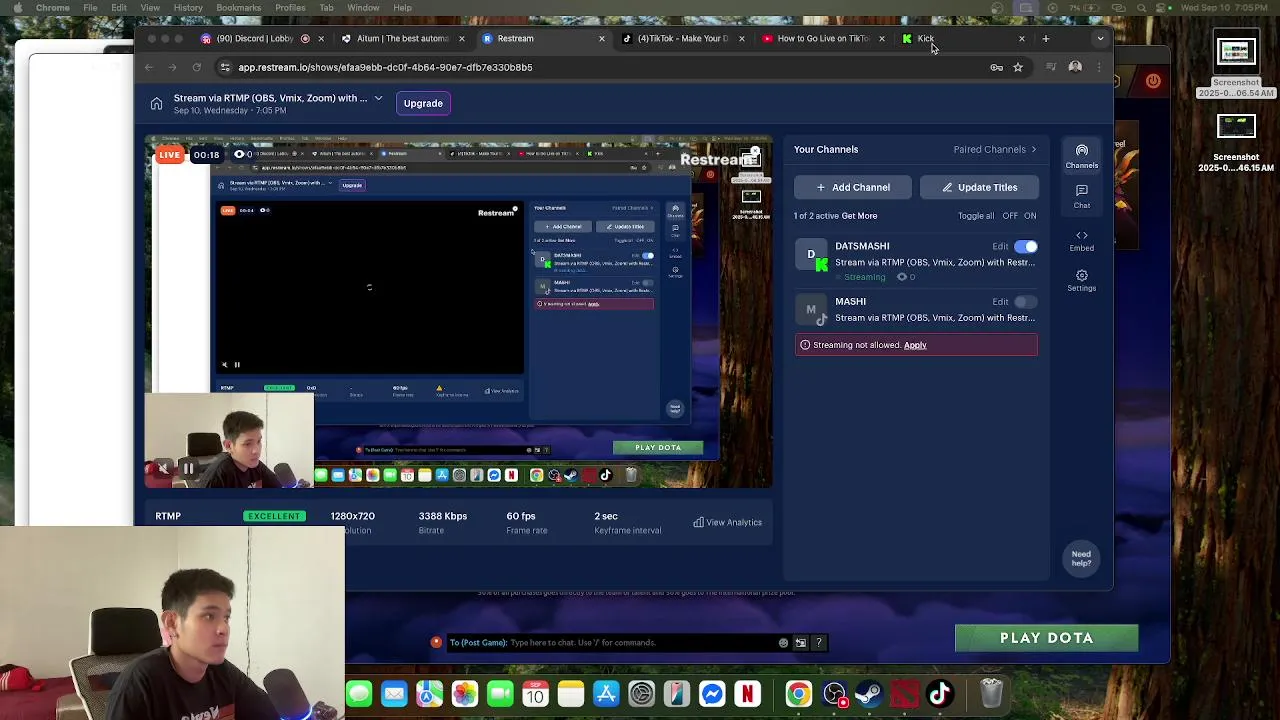Viewport: 1280px width, 720px height.
Task: Open the Chat panel icon
Action: click(1081, 196)
